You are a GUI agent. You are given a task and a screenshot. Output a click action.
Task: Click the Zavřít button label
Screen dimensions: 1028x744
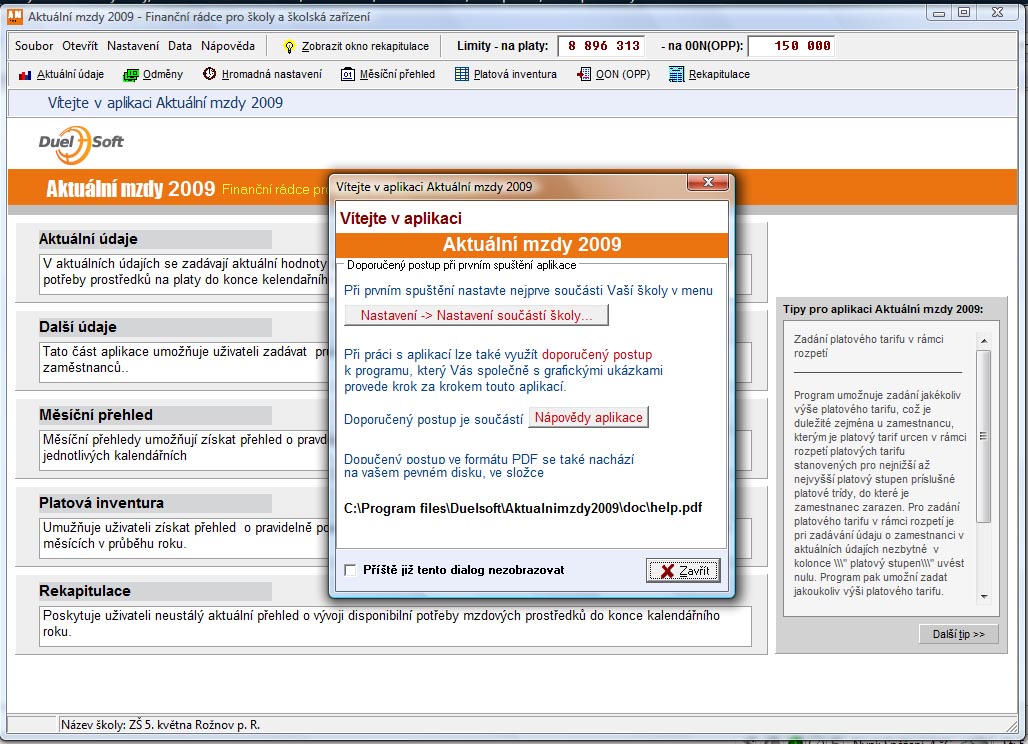(694, 571)
